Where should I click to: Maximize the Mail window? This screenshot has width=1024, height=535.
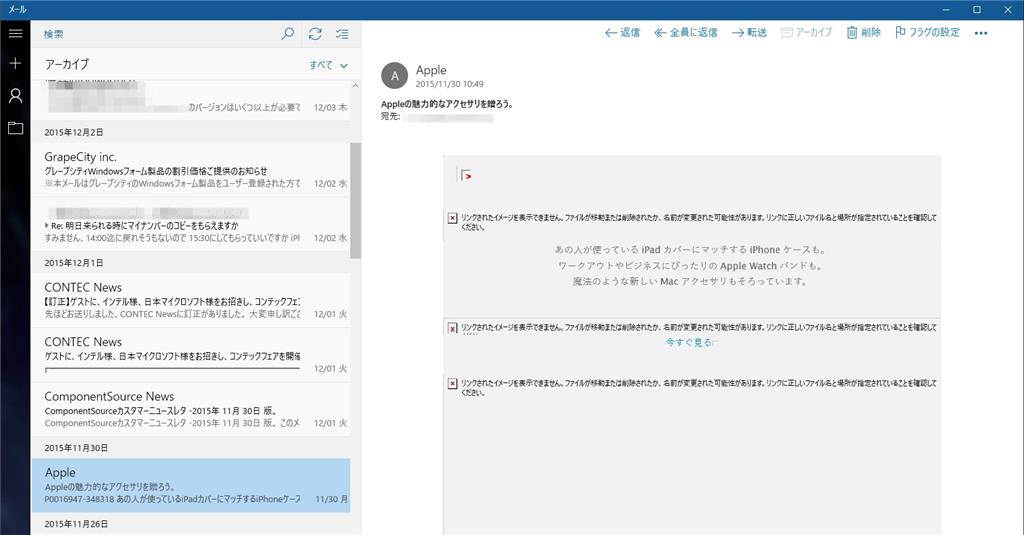point(977,10)
